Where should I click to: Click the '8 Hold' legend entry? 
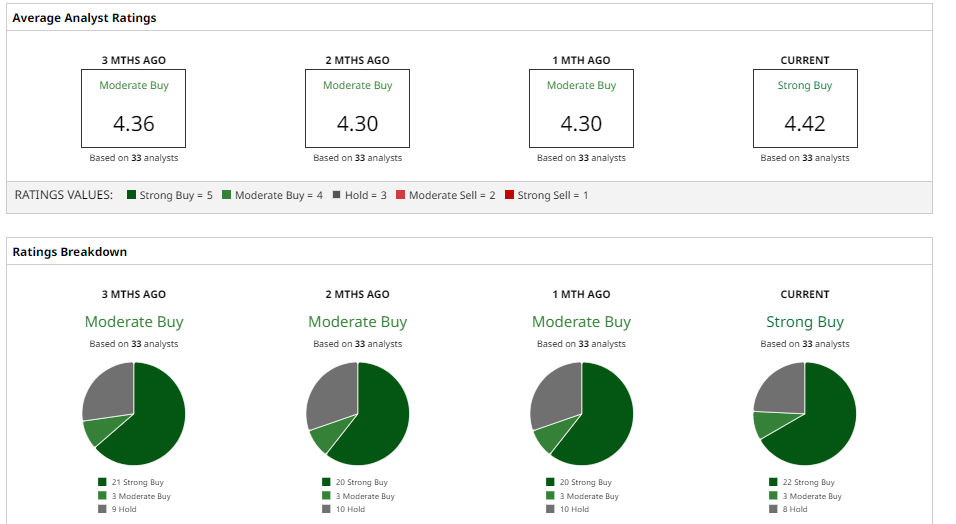coord(788,509)
